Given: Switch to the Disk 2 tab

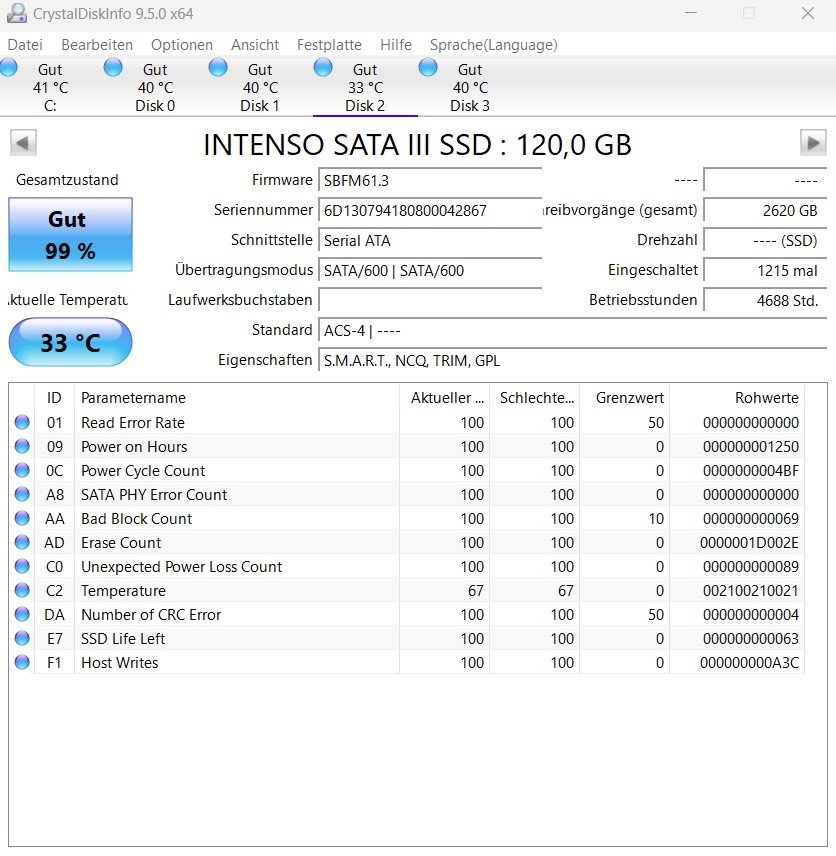Looking at the screenshot, I should pyautogui.click(x=365, y=87).
